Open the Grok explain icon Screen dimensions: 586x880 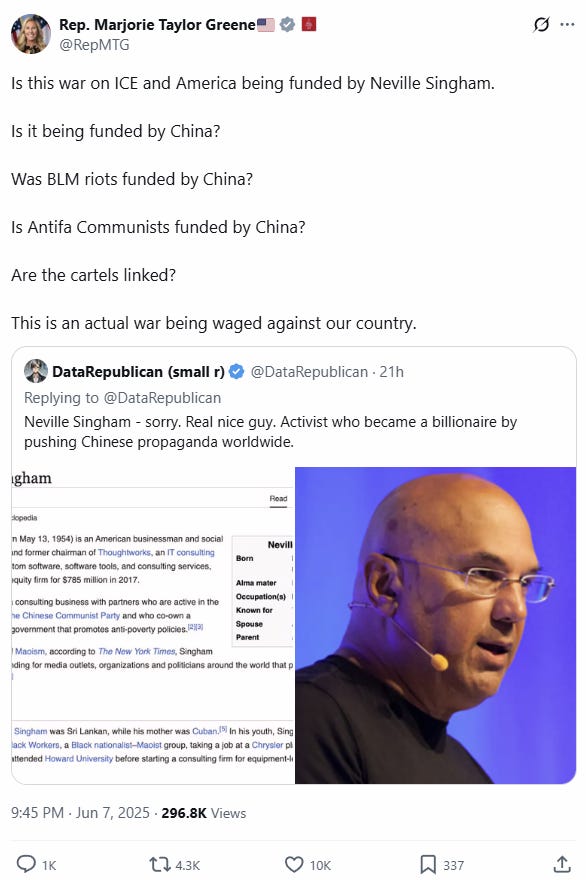541,25
